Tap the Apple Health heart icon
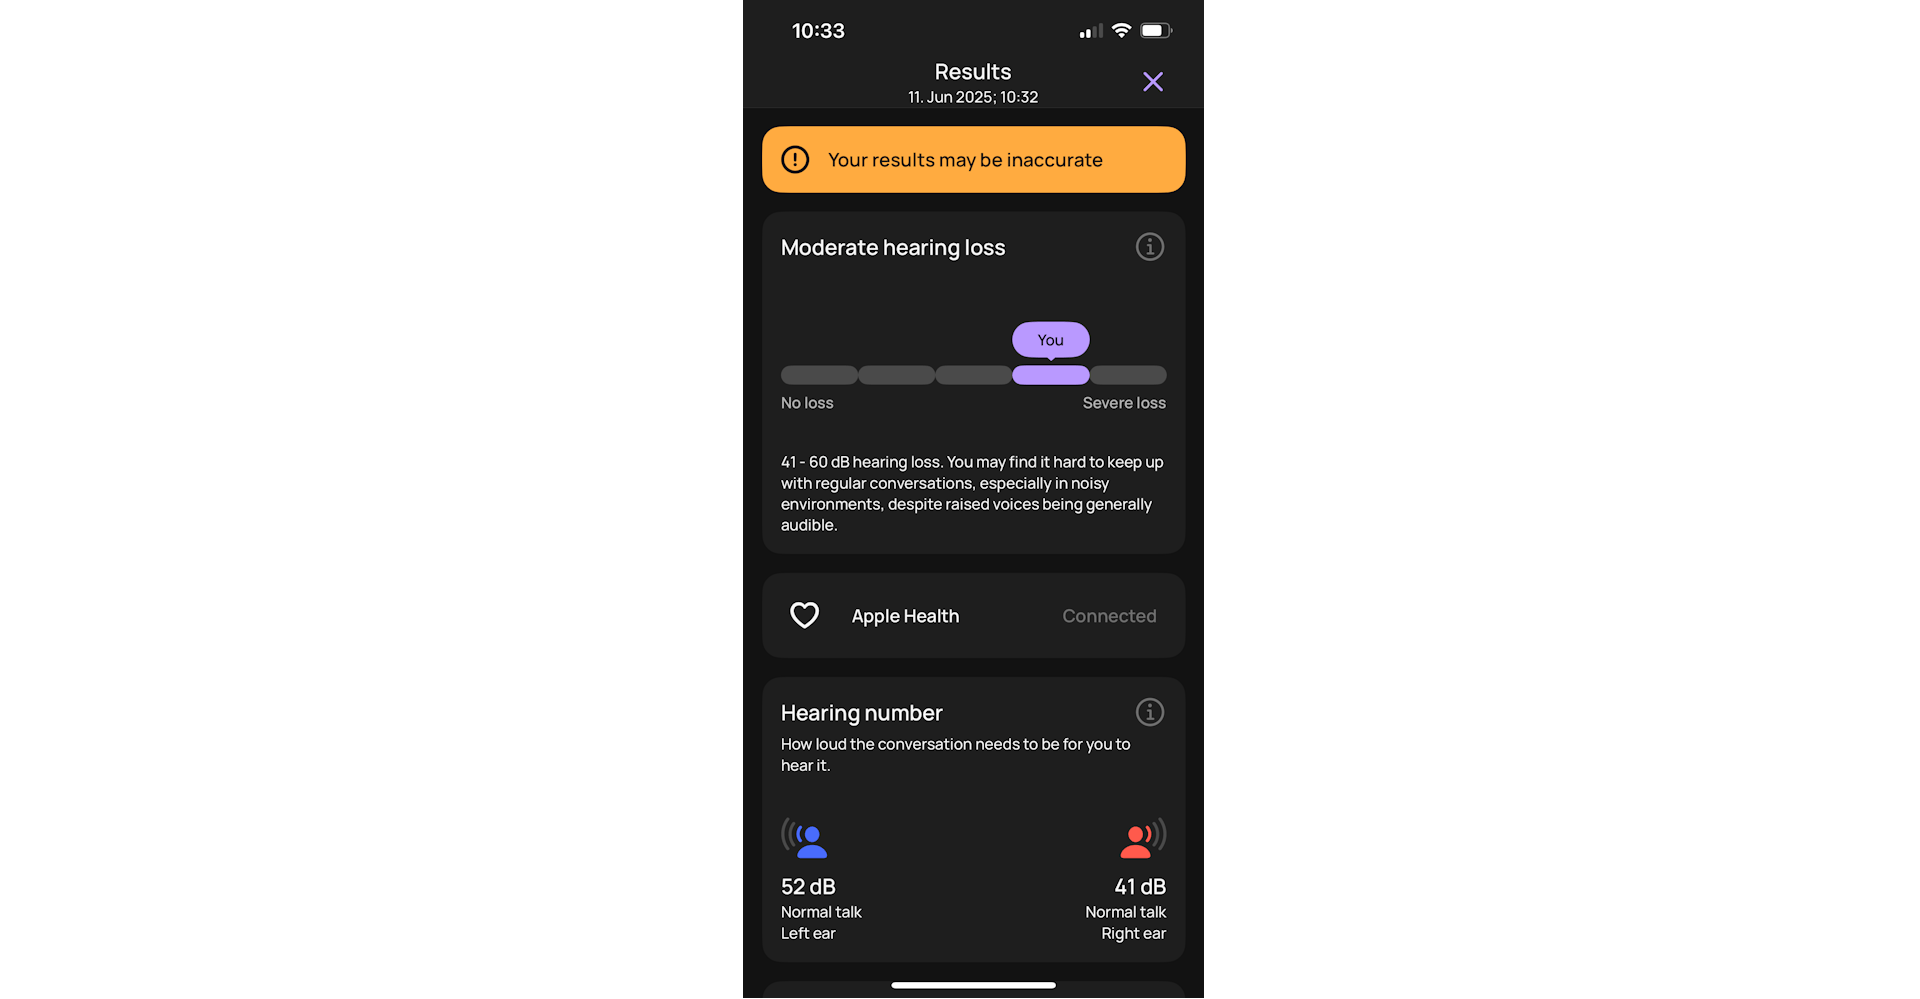The image size is (1920, 999). click(x=804, y=615)
